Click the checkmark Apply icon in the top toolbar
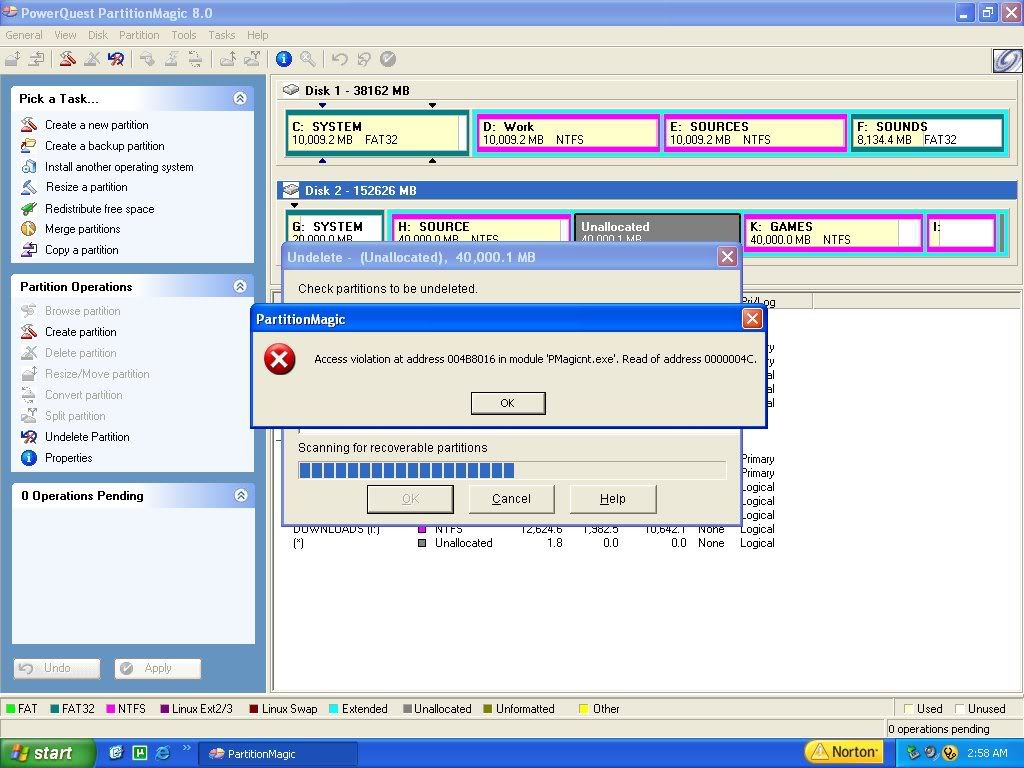The height and width of the screenshot is (768, 1024). coord(388,59)
